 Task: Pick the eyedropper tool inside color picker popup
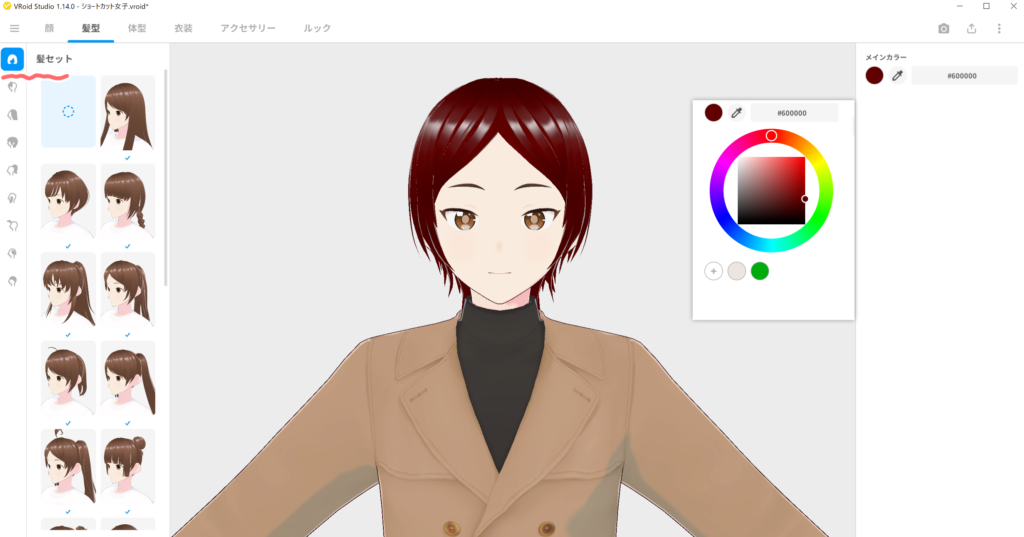(737, 113)
